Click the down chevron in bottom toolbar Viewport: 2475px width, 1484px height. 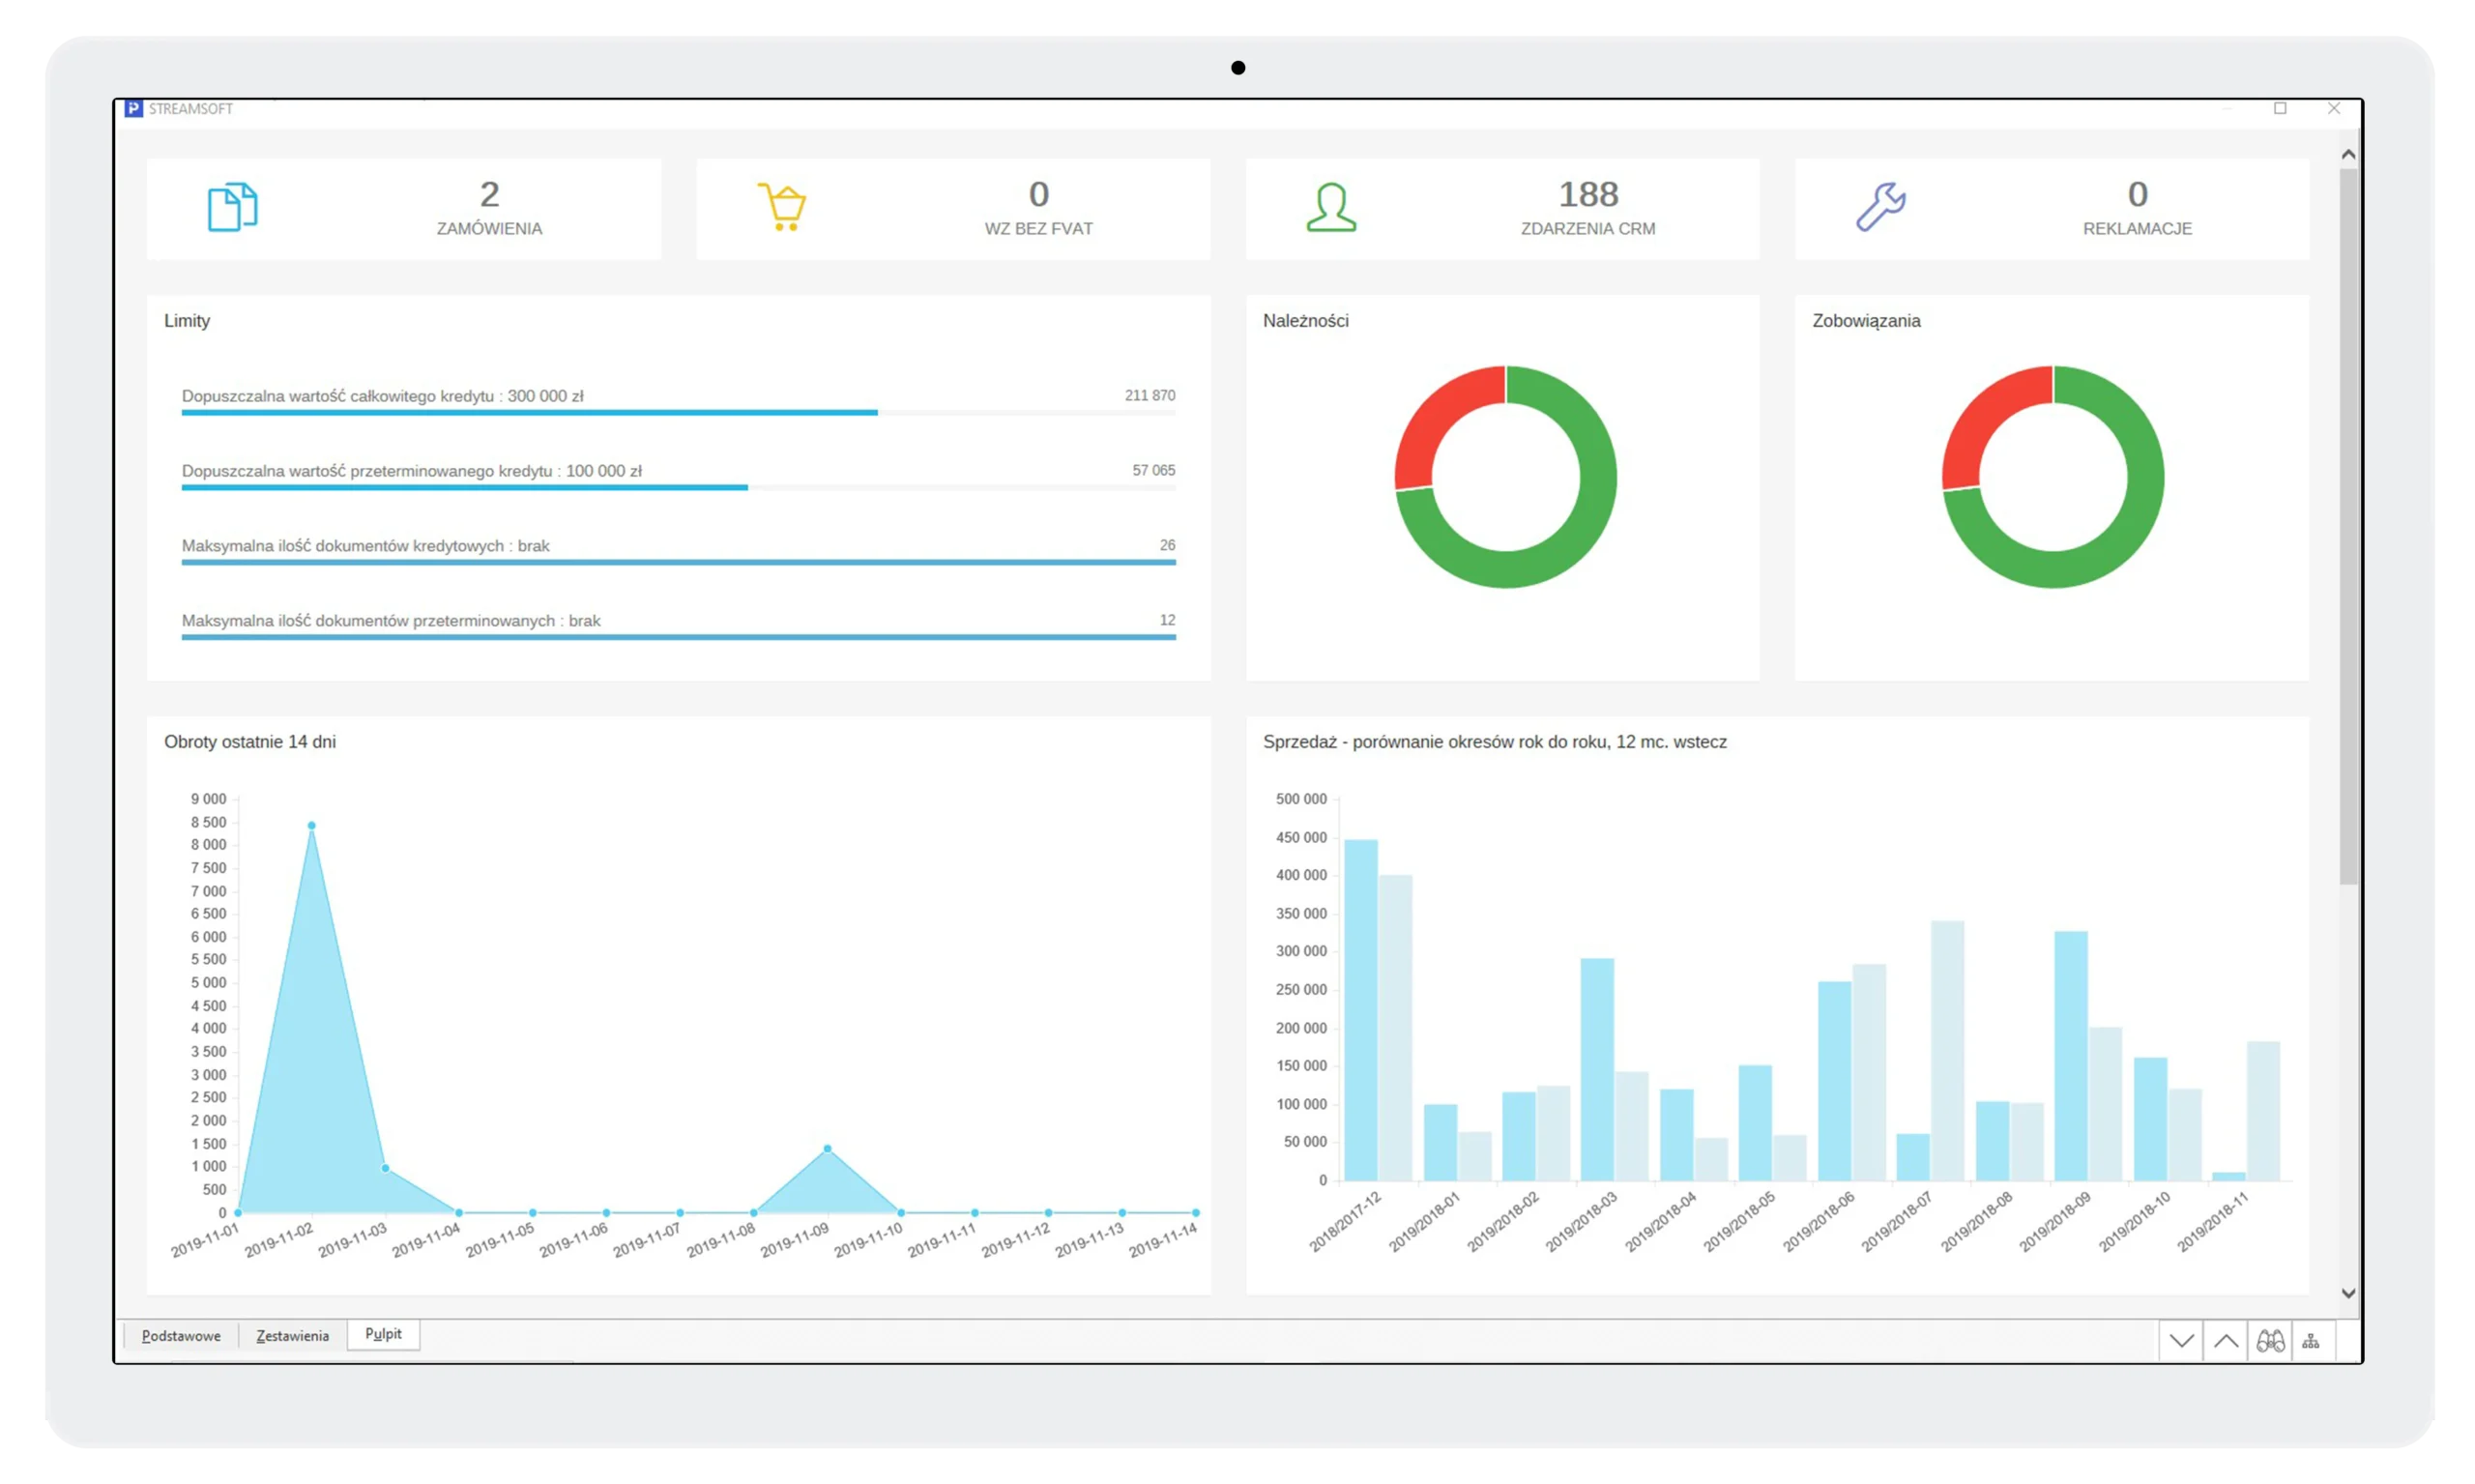pos(2182,1341)
